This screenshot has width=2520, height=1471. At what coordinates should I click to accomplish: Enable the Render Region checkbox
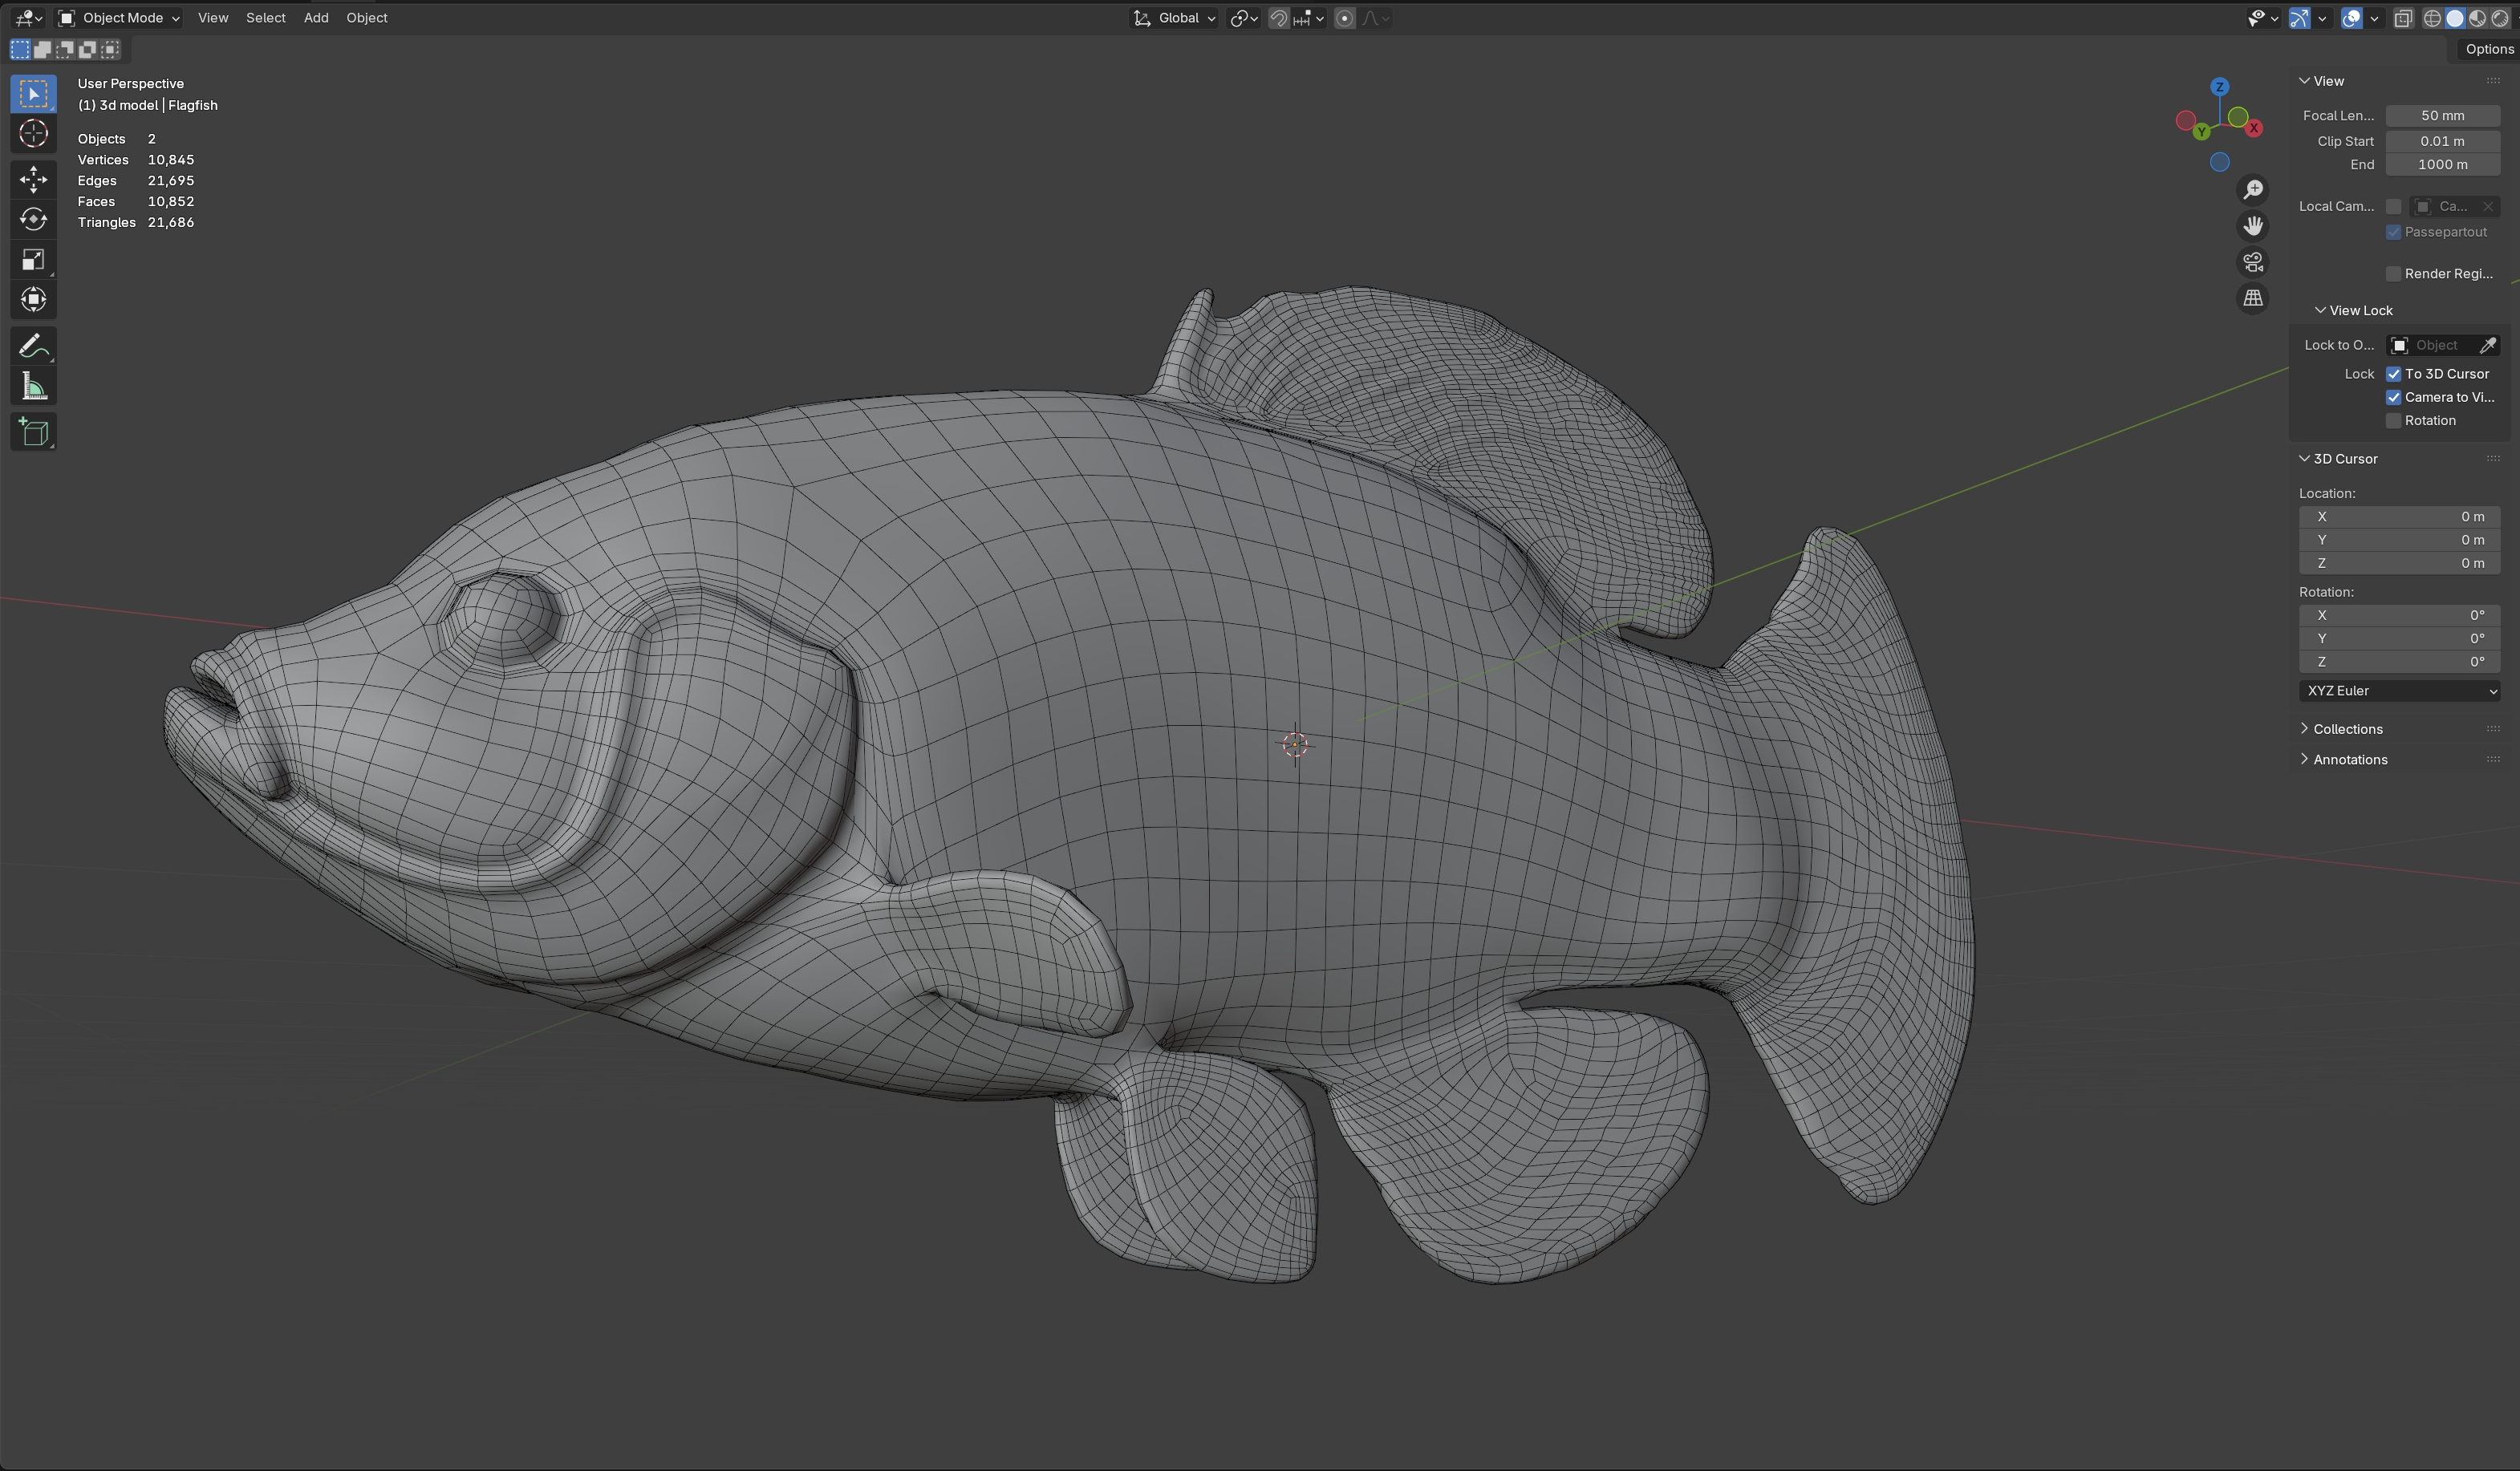point(2393,274)
